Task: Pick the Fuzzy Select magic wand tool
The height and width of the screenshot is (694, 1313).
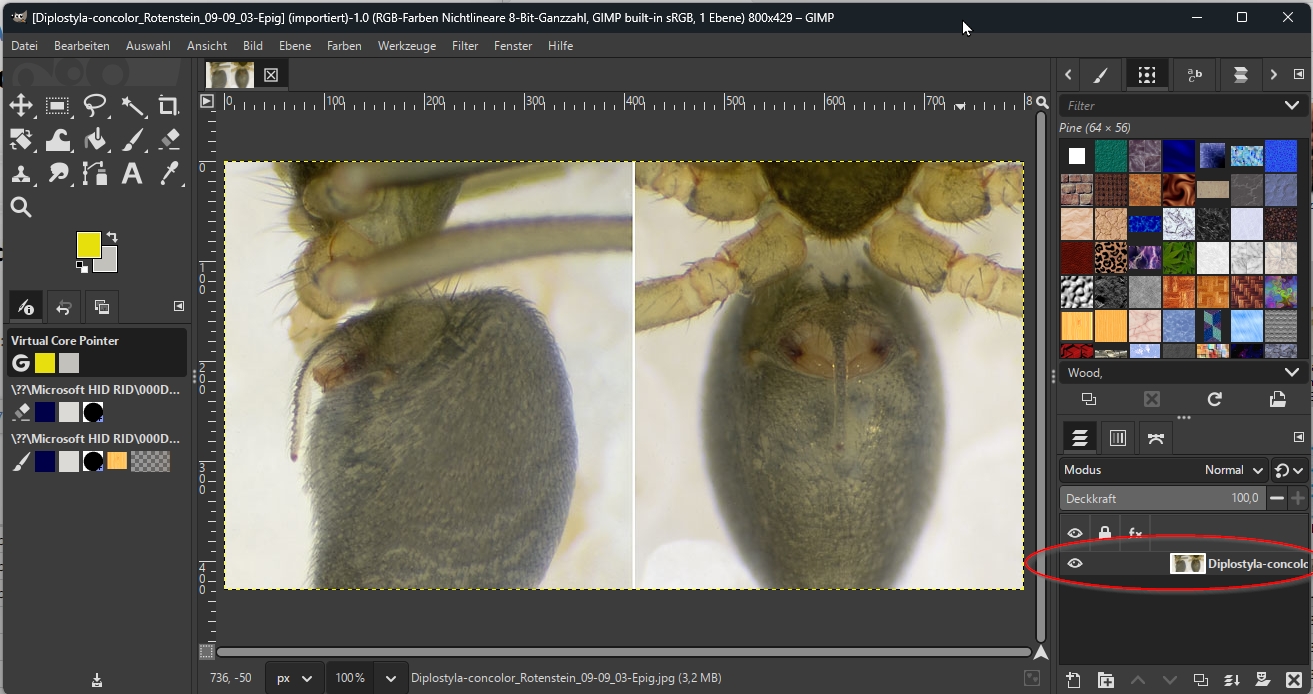Action: tap(132, 106)
